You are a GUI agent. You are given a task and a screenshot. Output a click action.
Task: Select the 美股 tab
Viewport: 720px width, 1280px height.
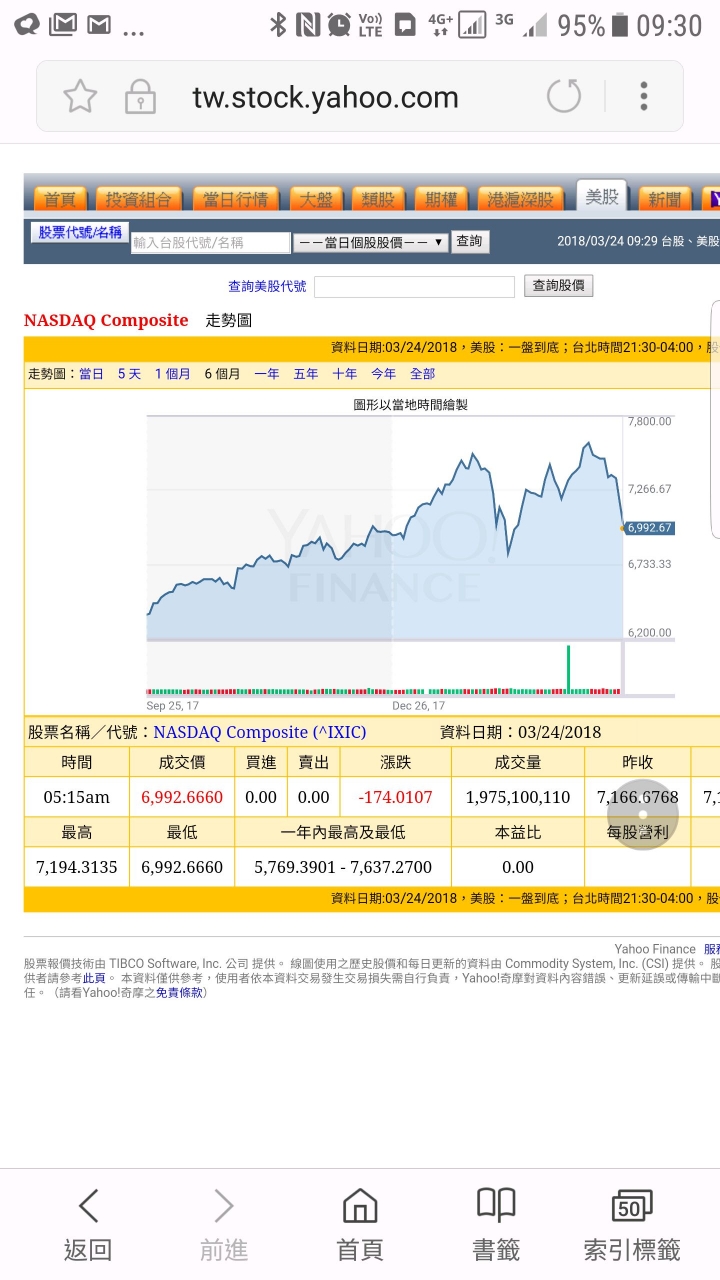pos(602,197)
